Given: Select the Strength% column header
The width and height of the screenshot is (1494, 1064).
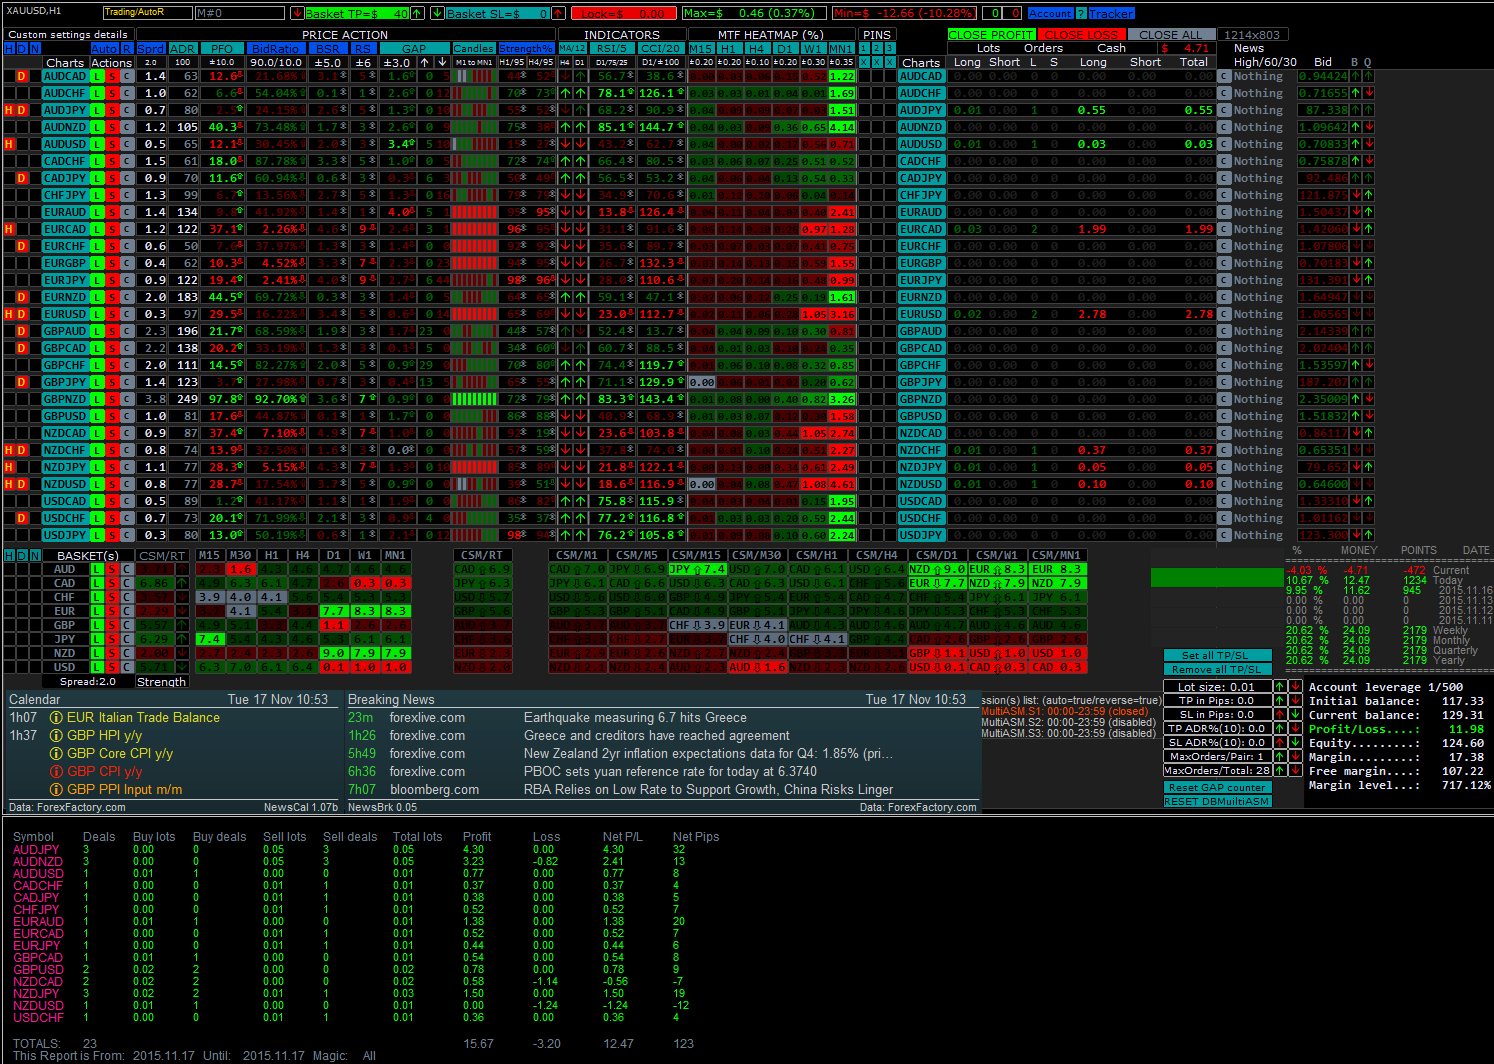Looking at the screenshot, I should click(x=526, y=48).
